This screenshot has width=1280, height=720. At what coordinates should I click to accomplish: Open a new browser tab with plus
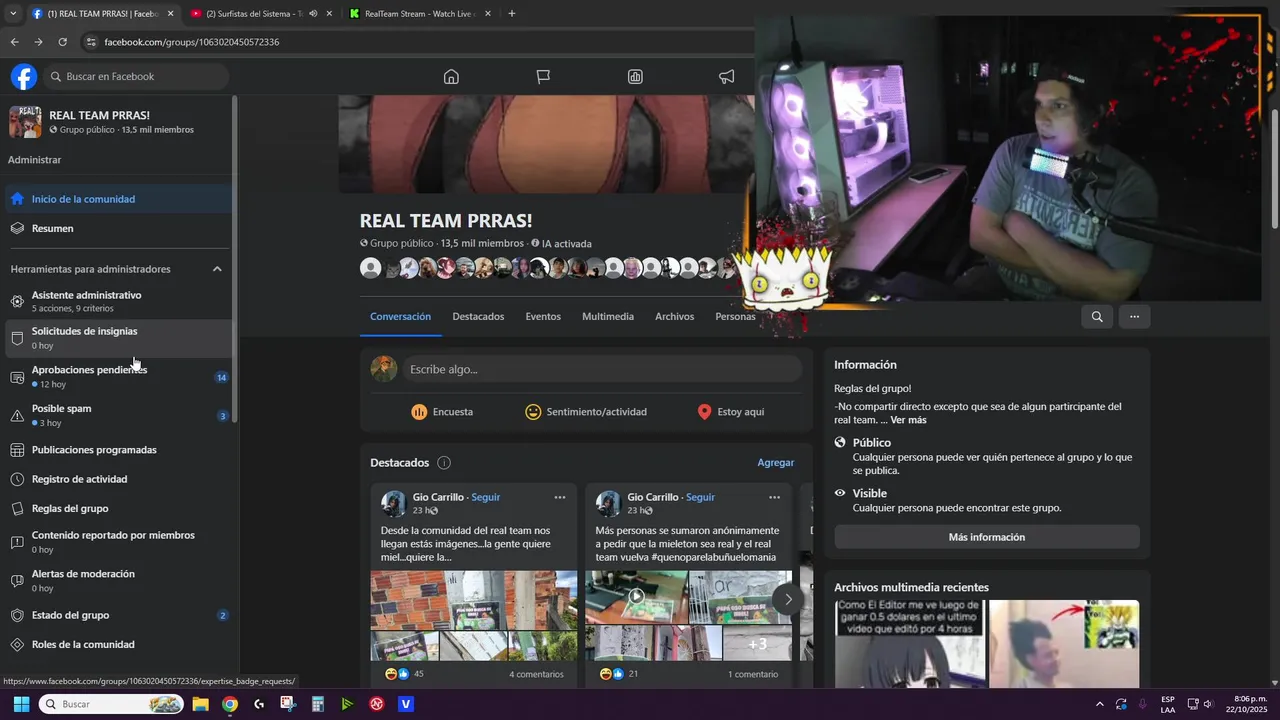pos(512,14)
